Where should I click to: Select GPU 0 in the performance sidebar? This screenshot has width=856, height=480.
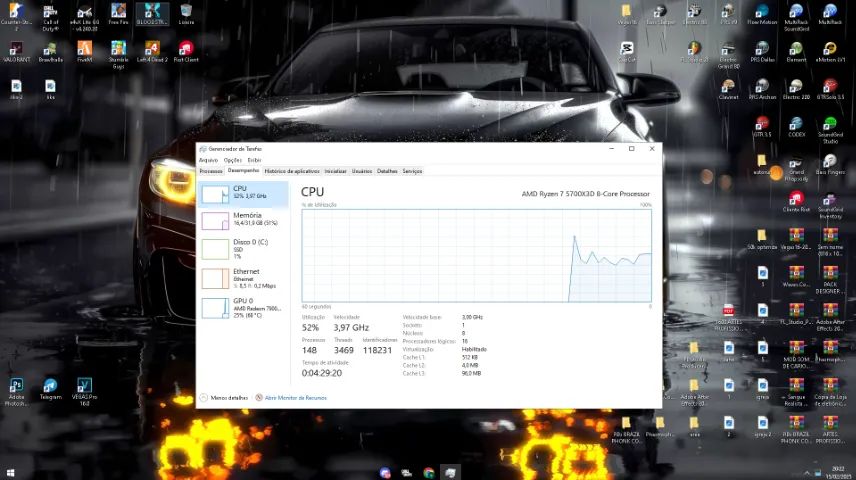point(243,307)
